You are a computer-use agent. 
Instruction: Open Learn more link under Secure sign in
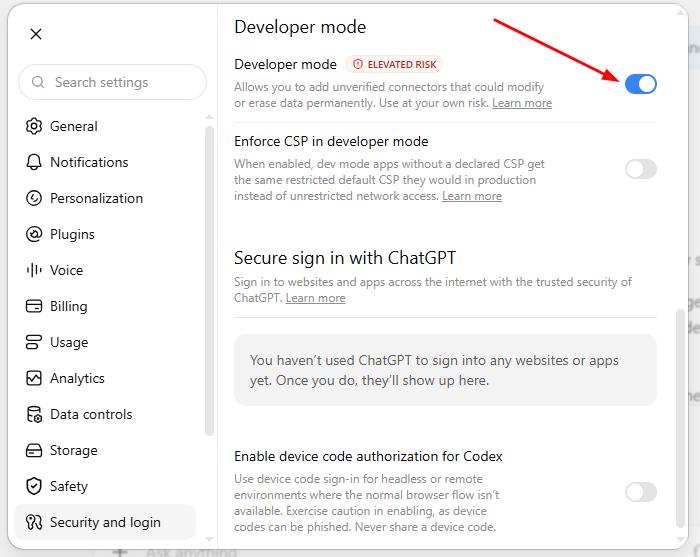point(316,298)
